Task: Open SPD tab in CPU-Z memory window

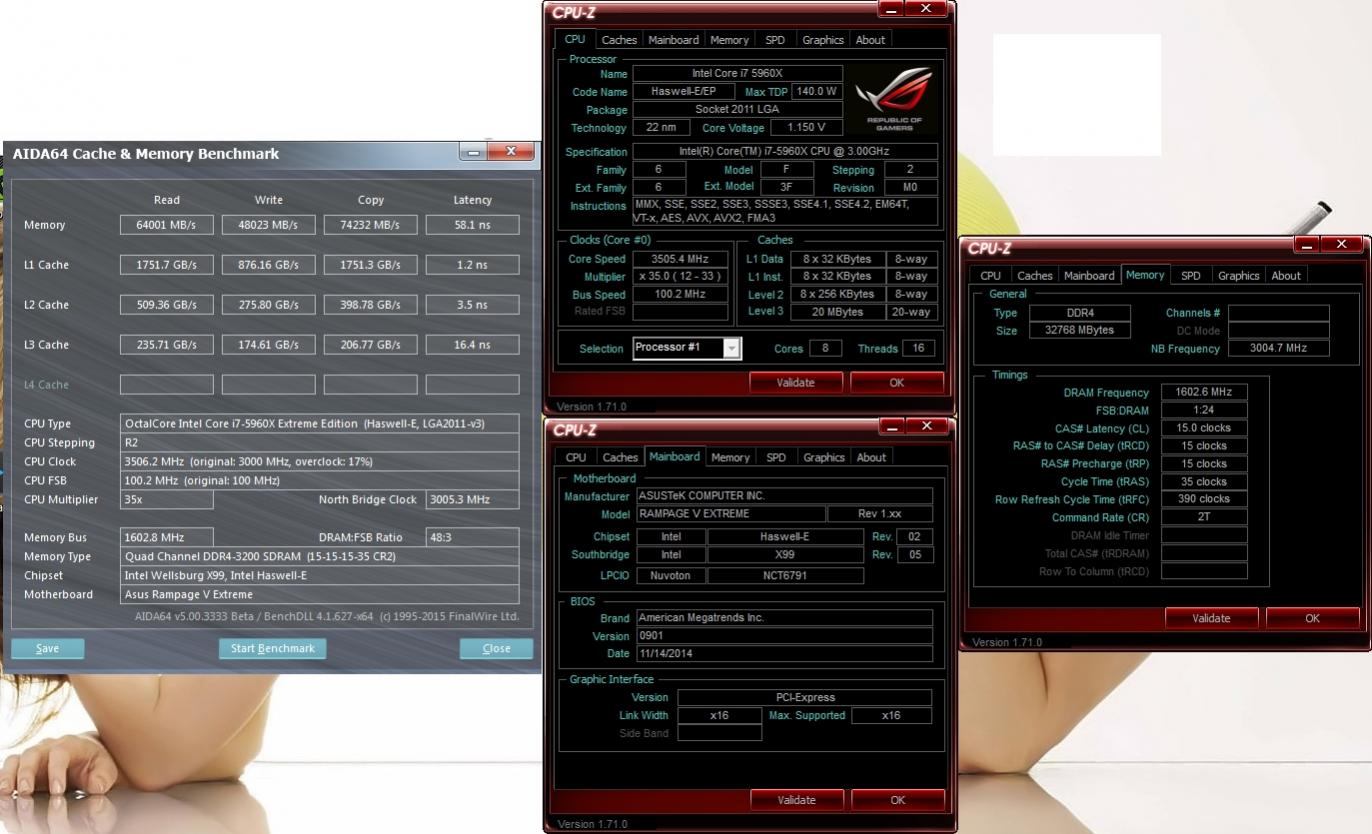Action: tap(1190, 276)
